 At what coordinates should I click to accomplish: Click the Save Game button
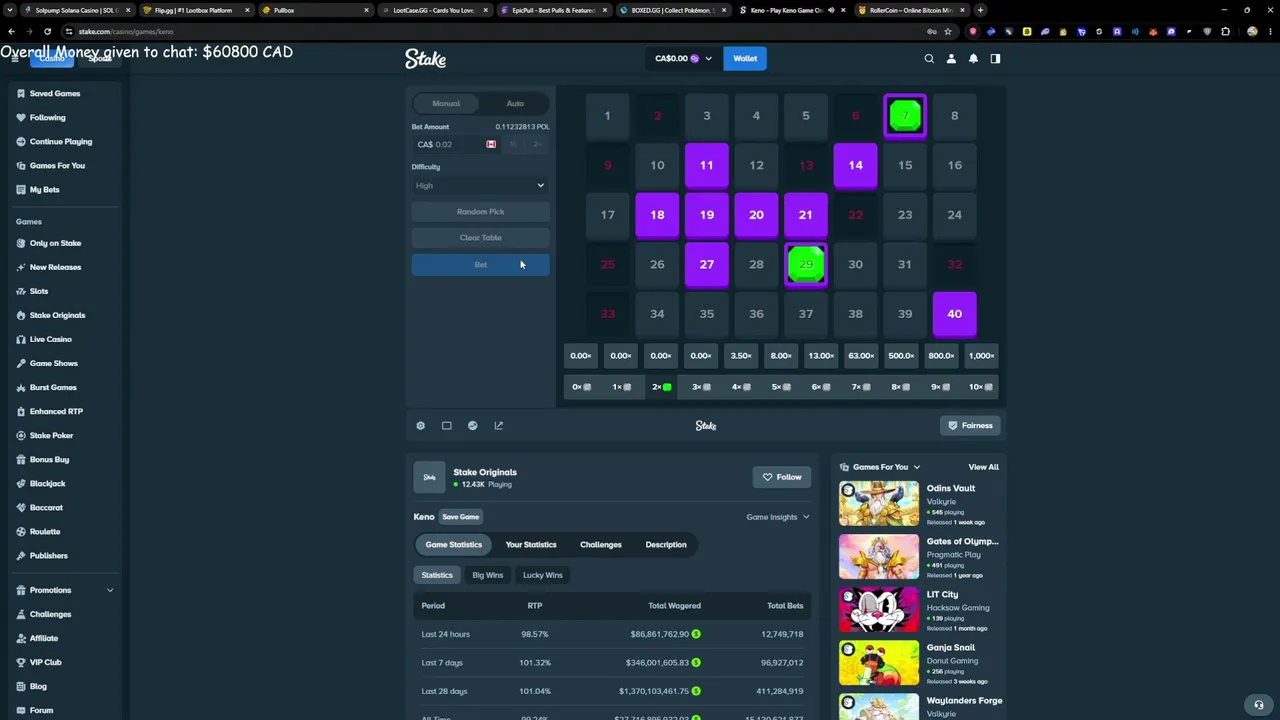click(461, 517)
